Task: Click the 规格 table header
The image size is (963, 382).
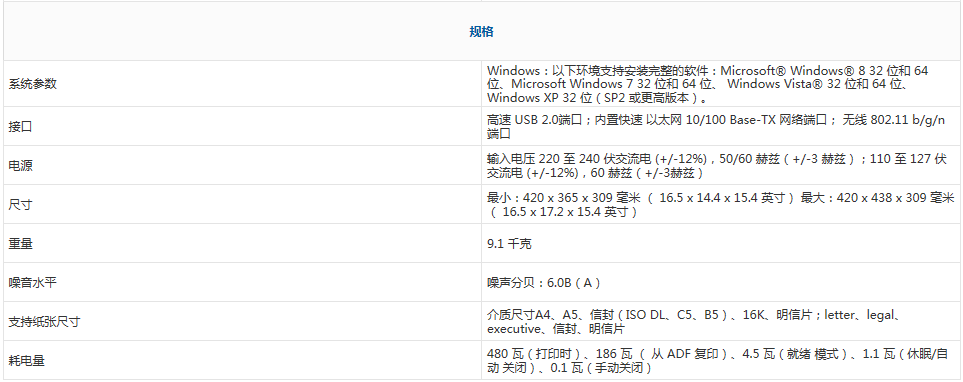Action: tap(481, 32)
